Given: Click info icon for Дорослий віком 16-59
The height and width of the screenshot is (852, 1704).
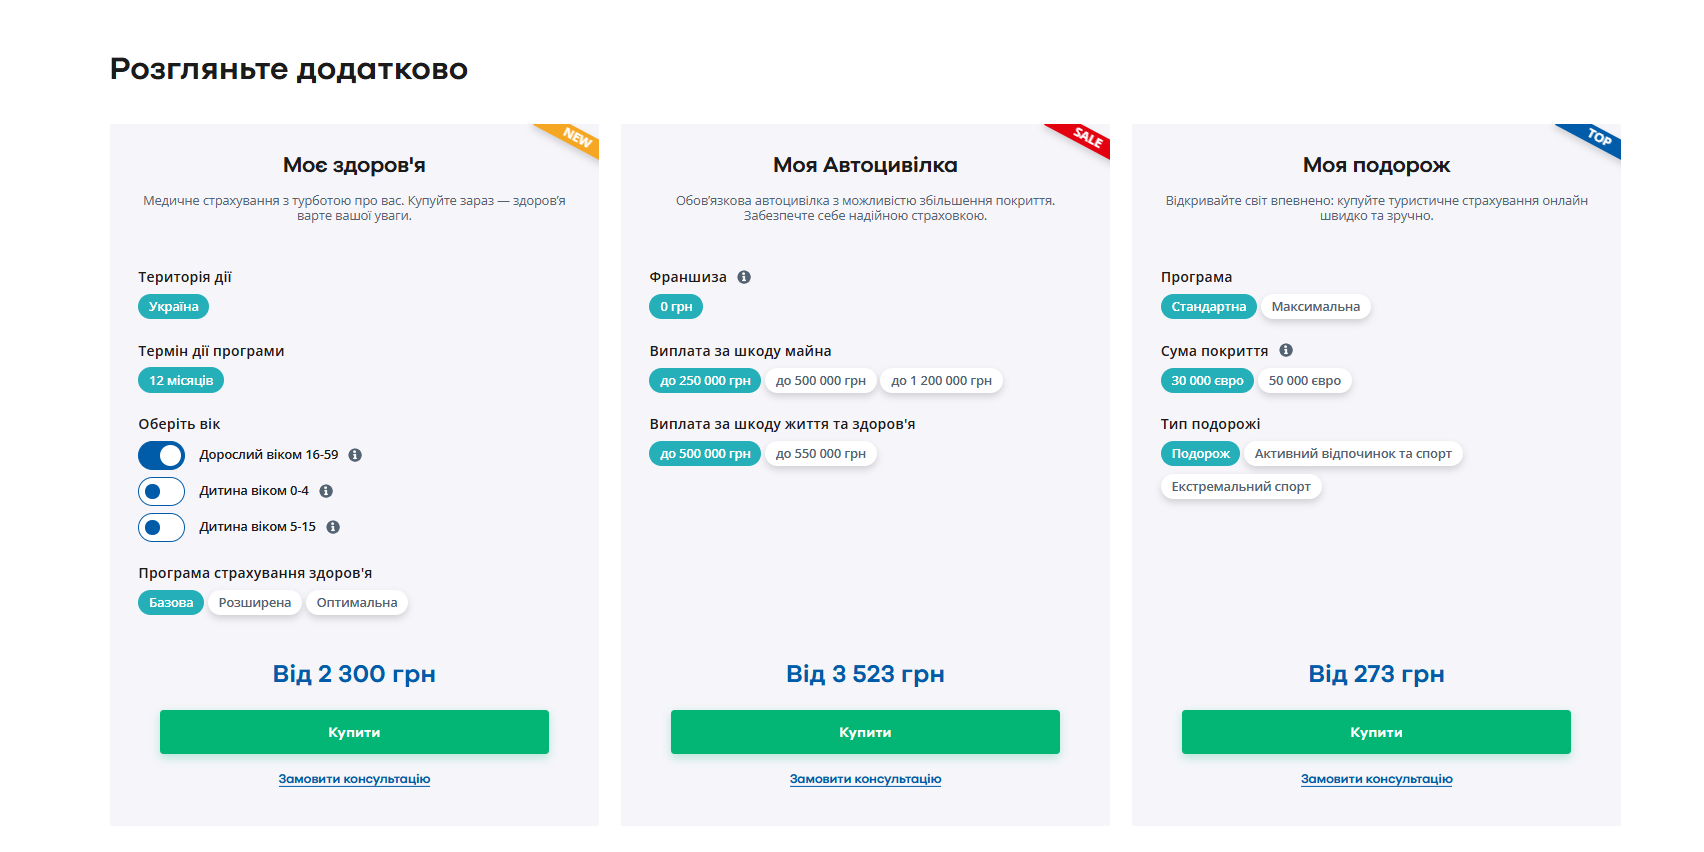Looking at the screenshot, I should tap(355, 455).
